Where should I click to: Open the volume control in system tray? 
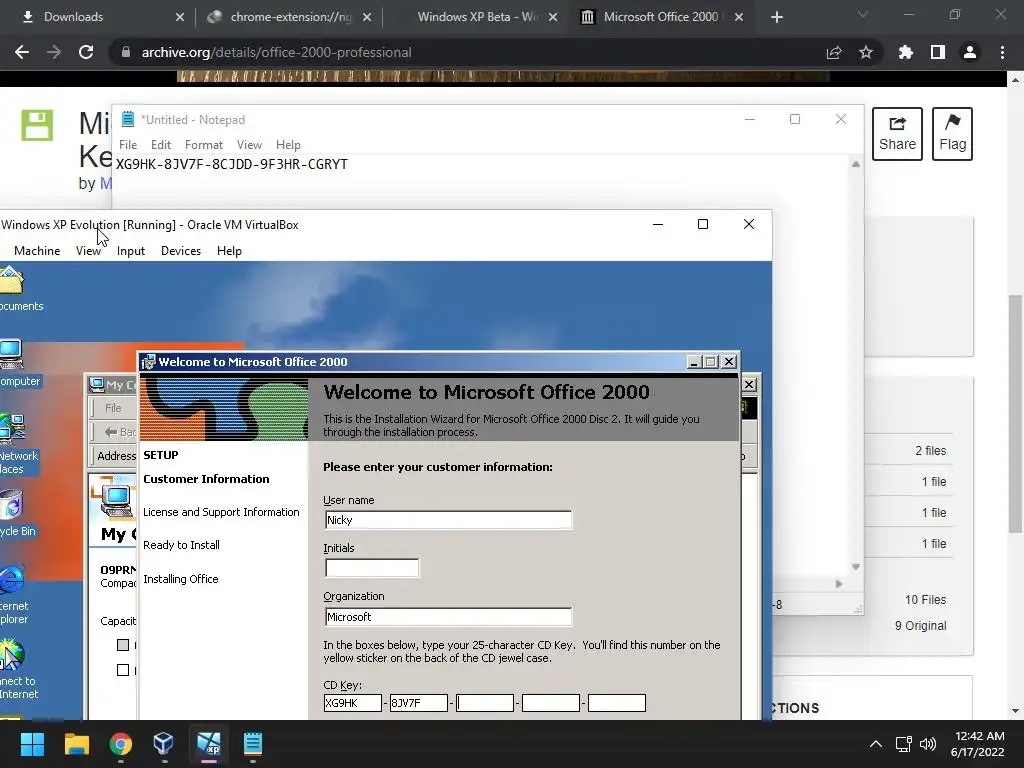click(927, 744)
